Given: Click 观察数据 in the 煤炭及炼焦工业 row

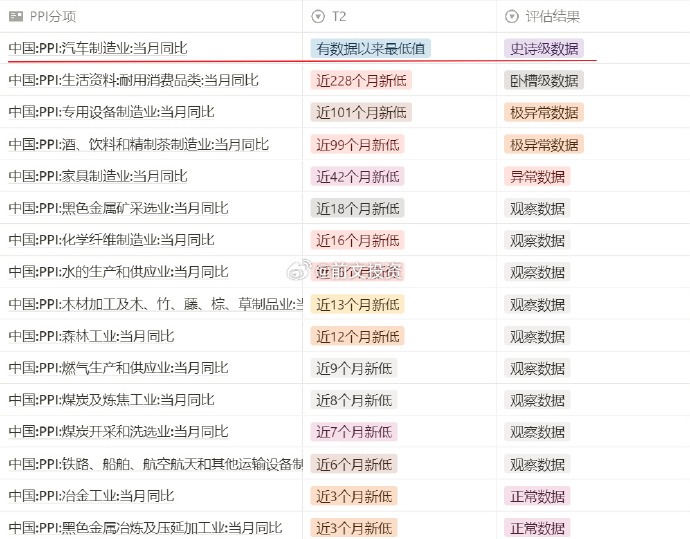Looking at the screenshot, I should tap(537, 400).
